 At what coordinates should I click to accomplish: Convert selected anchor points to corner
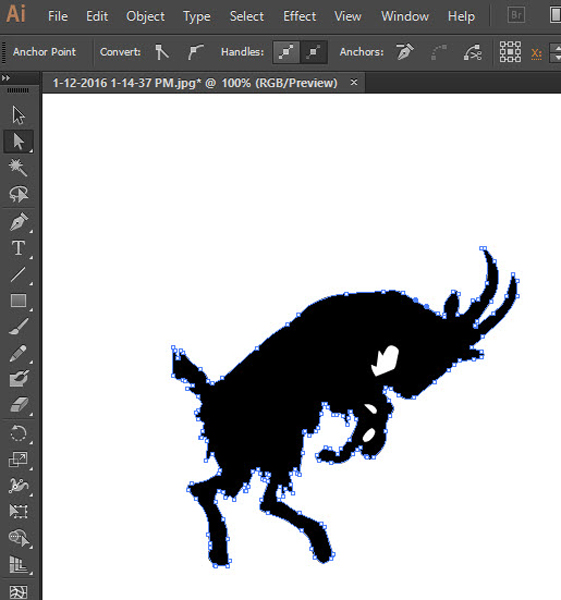(162, 52)
